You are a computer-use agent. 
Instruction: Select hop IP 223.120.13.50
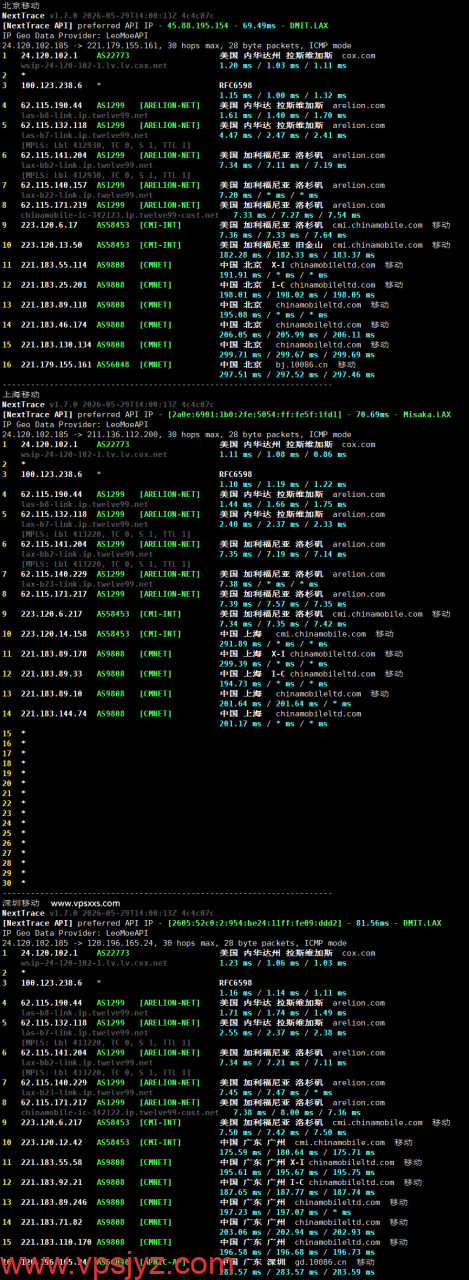(51, 245)
